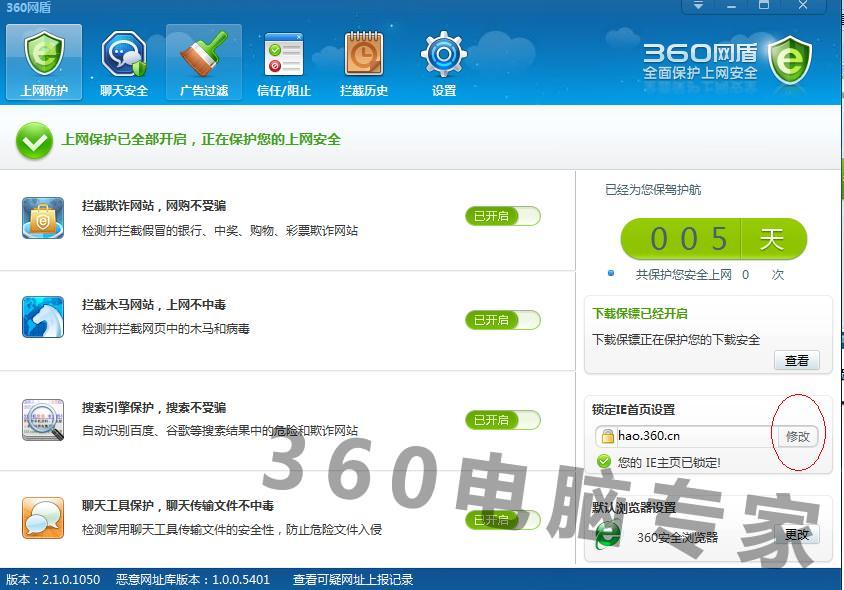Click 版本：2.1.0.1050 in status bar
Screen dimensions: 844x590
(53, 580)
